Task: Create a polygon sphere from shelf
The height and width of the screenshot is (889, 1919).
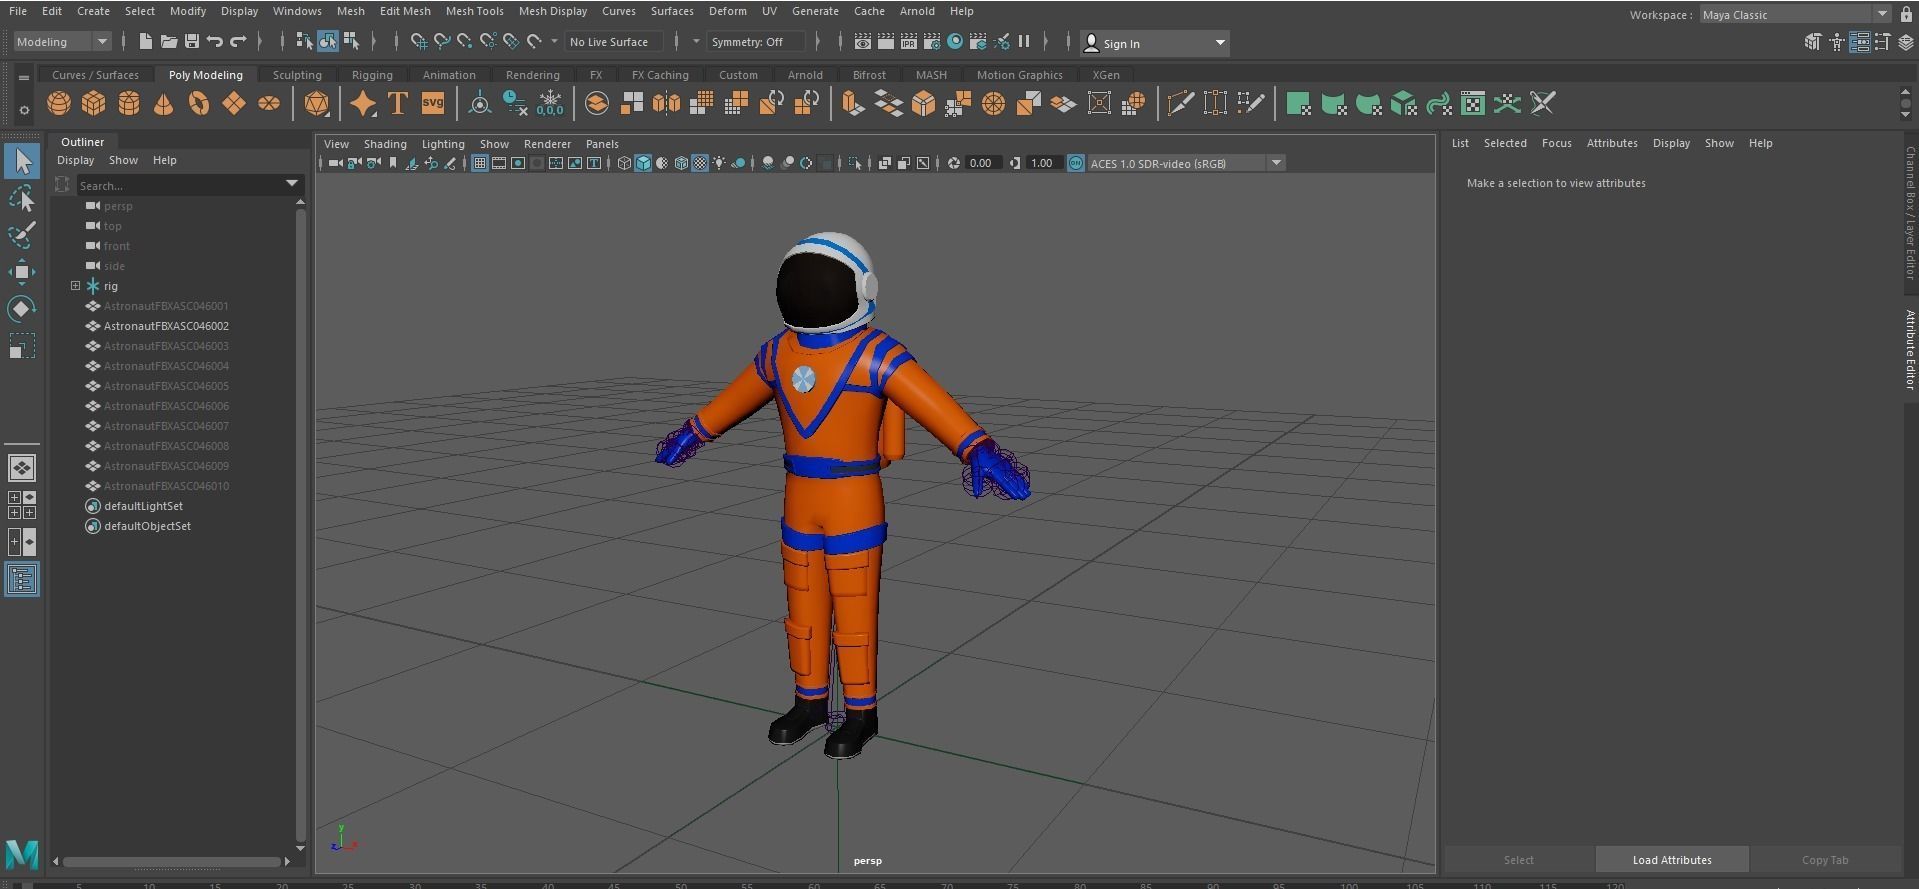Action: (59, 104)
